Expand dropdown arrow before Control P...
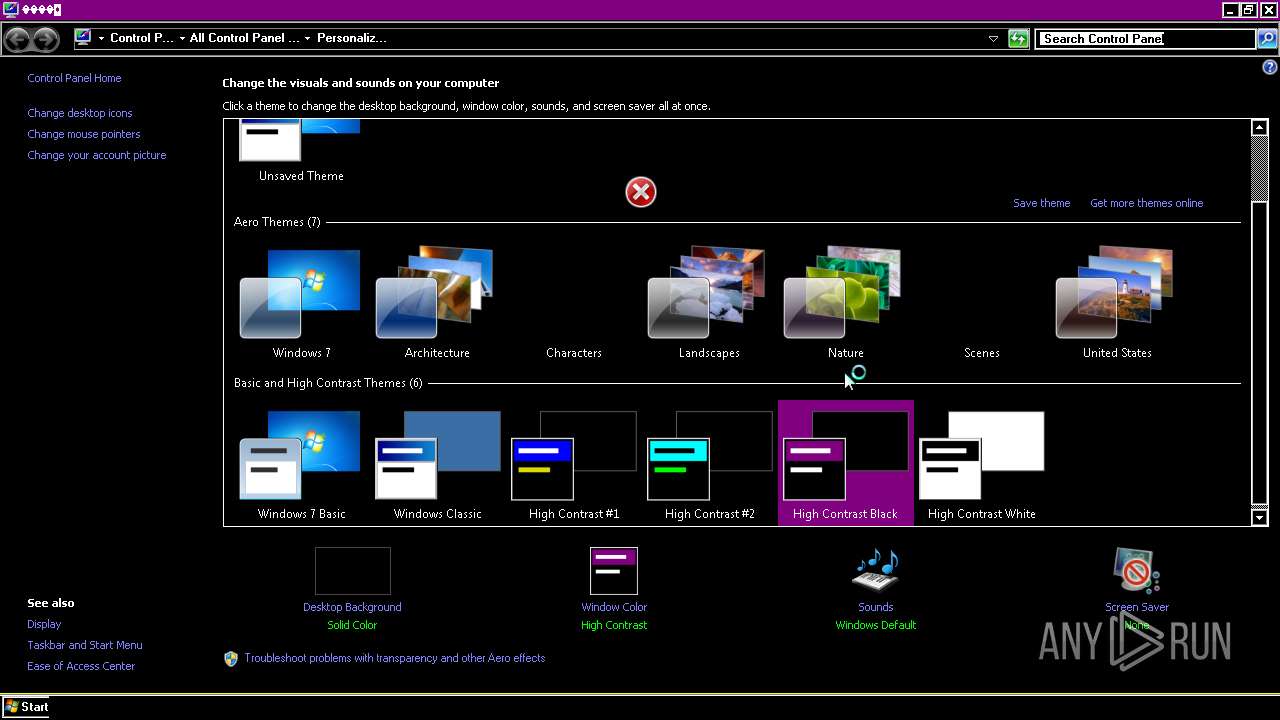 click(x=101, y=39)
